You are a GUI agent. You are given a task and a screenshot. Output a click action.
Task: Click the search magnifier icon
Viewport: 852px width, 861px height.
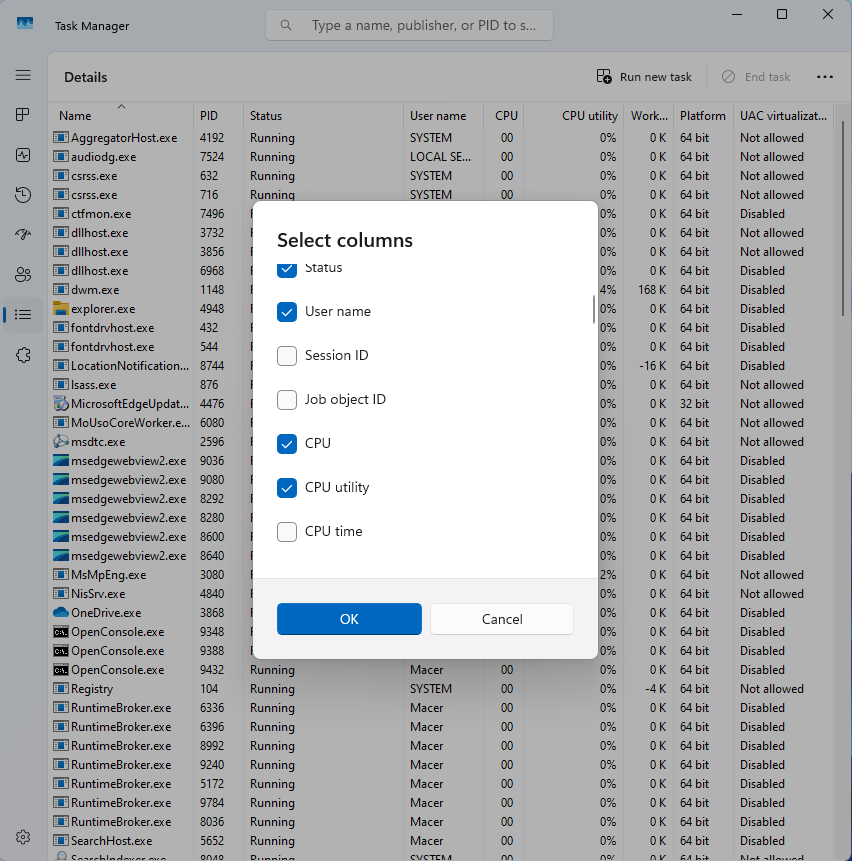(x=286, y=25)
